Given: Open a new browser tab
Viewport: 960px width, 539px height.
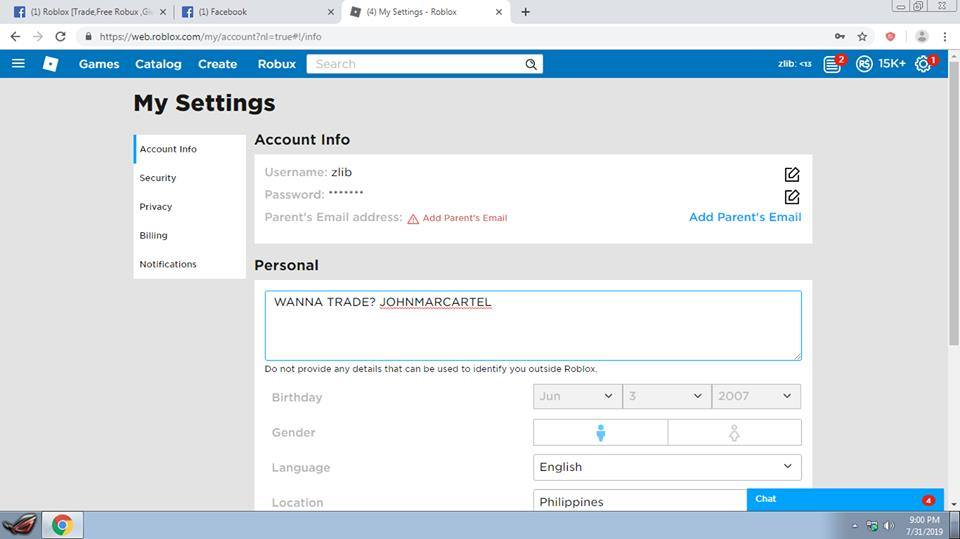Looking at the screenshot, I should (x=525, y=12).
